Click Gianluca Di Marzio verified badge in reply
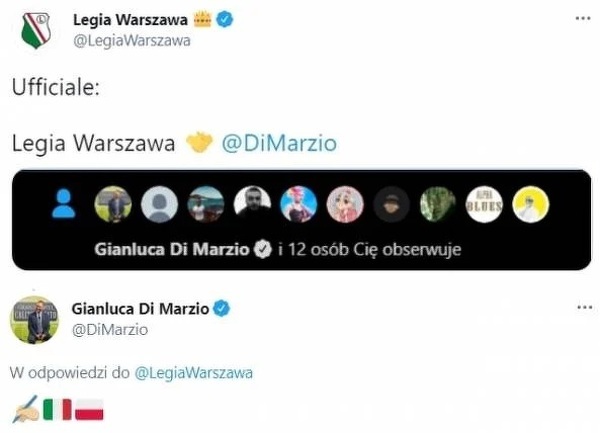 [222, 308]
